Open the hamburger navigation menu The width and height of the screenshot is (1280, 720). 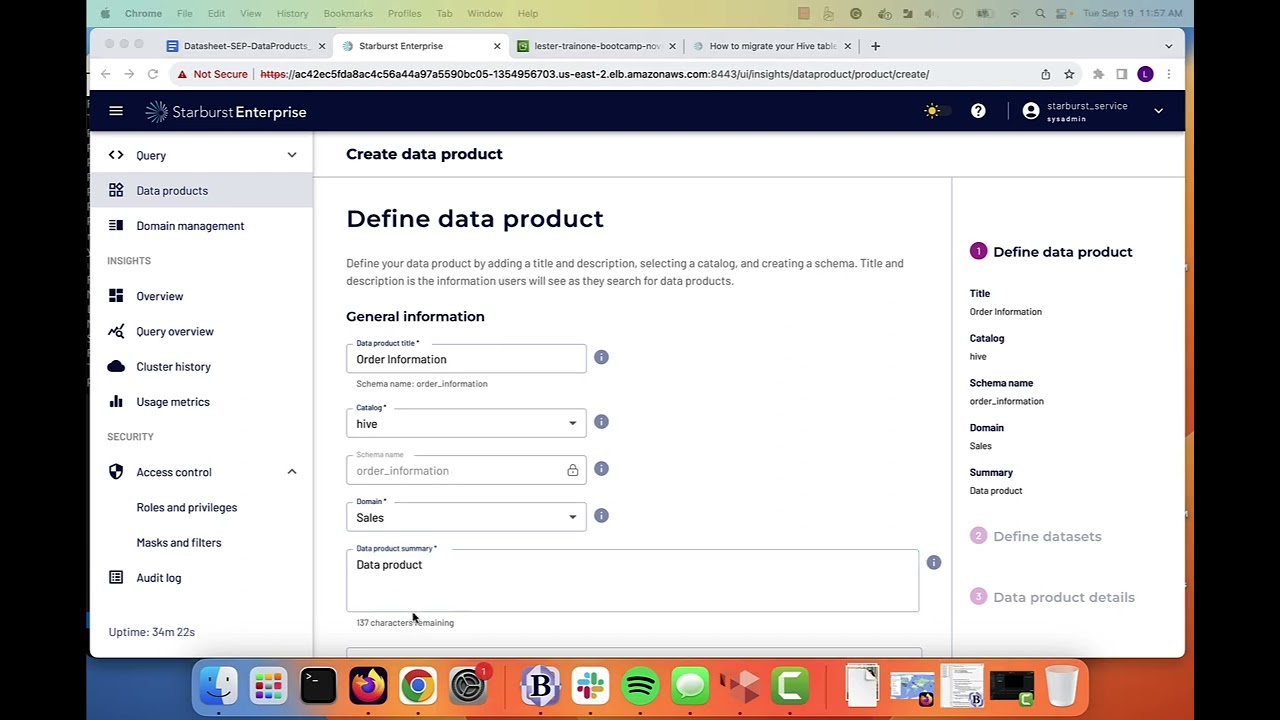[x=116, y=112]
